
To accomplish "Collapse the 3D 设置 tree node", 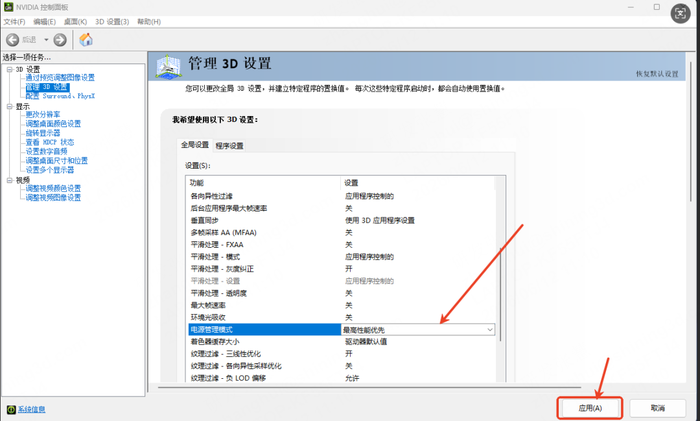I will tap(9, 69).
